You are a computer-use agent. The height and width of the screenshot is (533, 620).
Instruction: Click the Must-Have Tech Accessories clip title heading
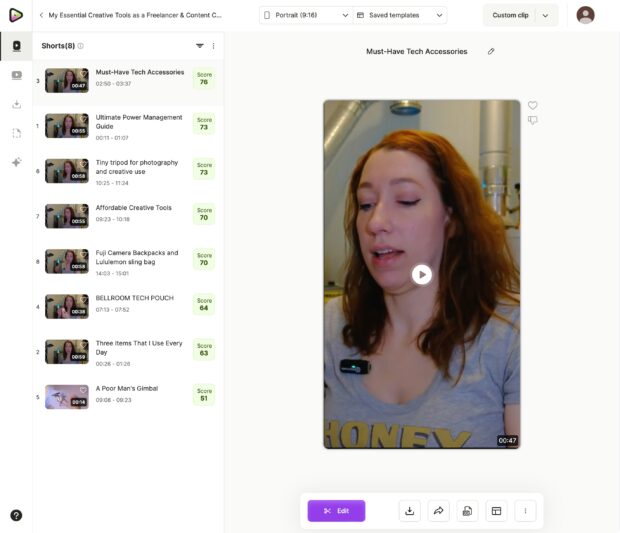417,51
